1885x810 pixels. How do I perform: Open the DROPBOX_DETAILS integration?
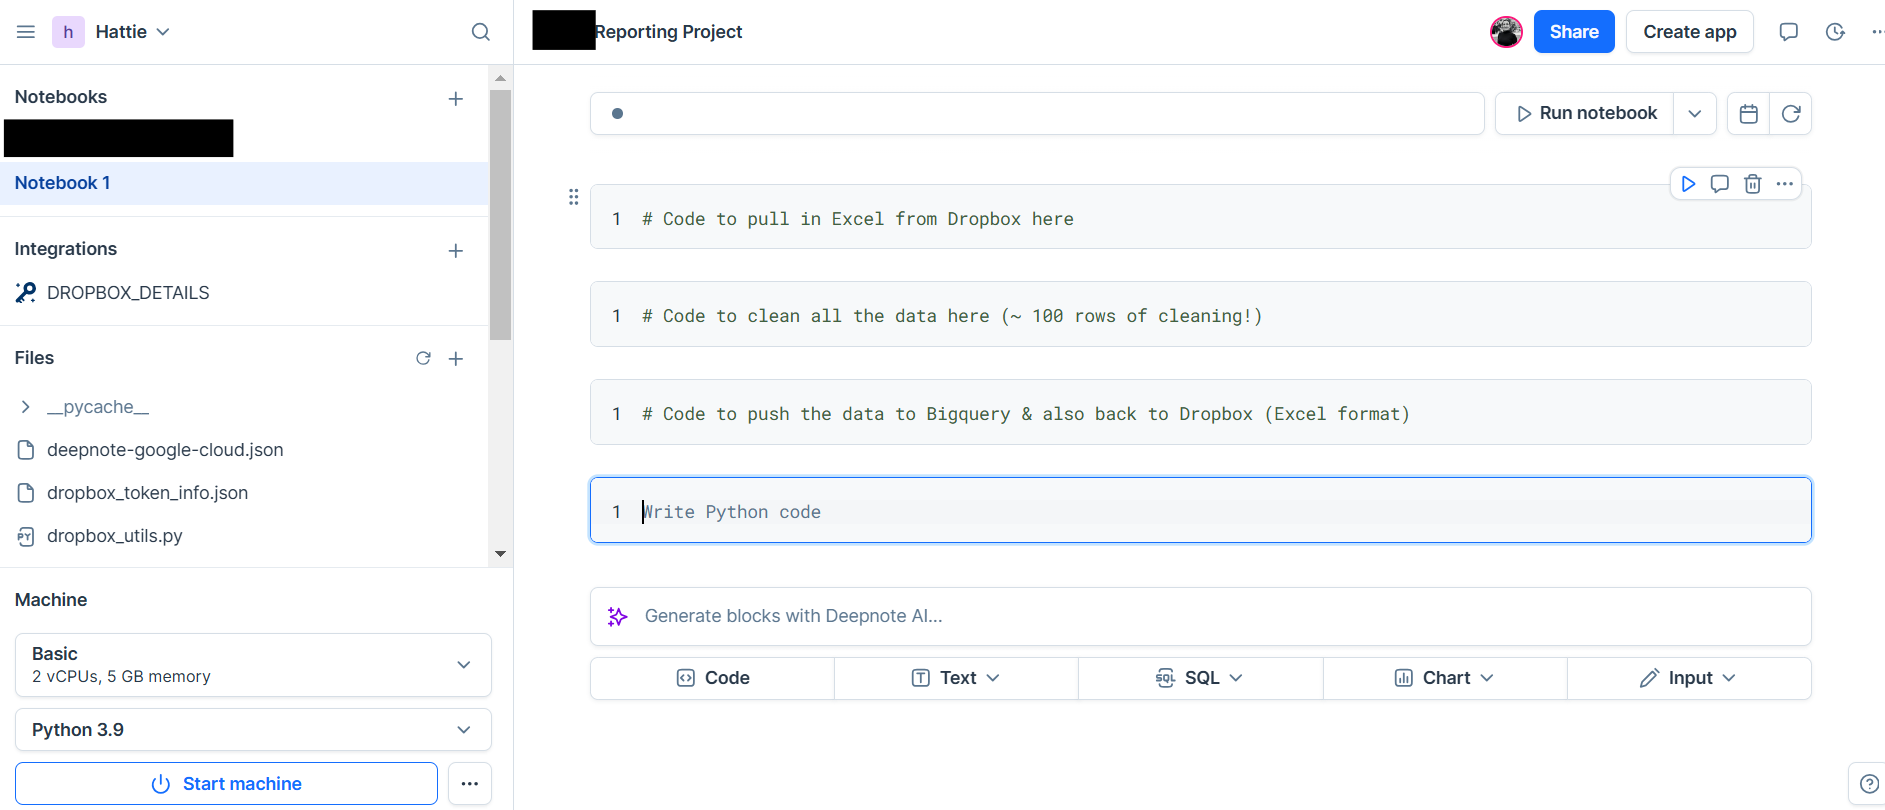(x=128, y=293)
